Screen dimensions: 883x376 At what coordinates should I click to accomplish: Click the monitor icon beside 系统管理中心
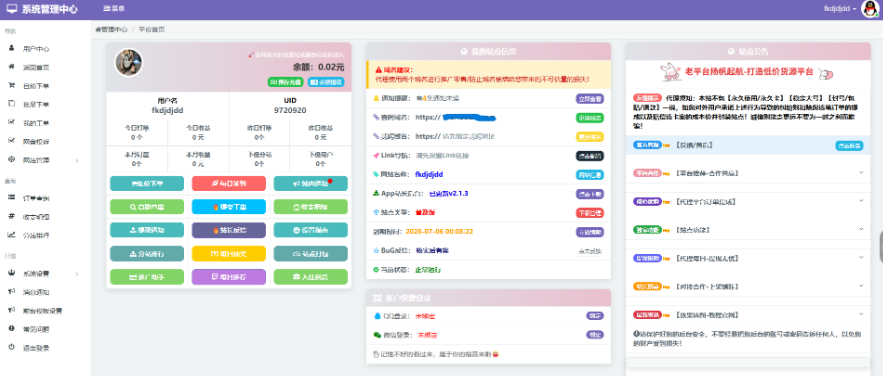click(x=12, y=9)
